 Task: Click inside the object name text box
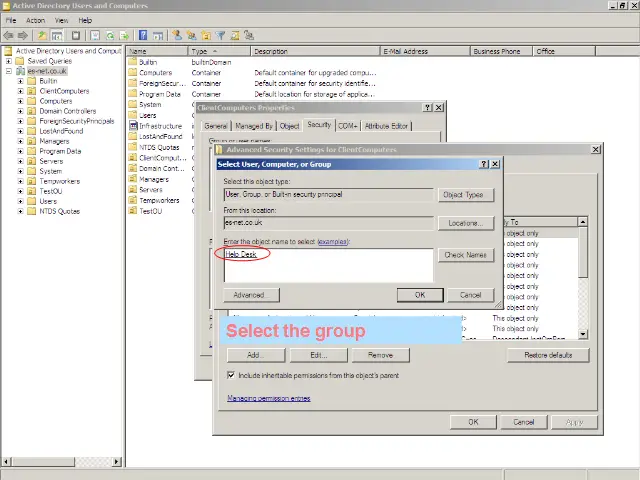click(329, 265)
